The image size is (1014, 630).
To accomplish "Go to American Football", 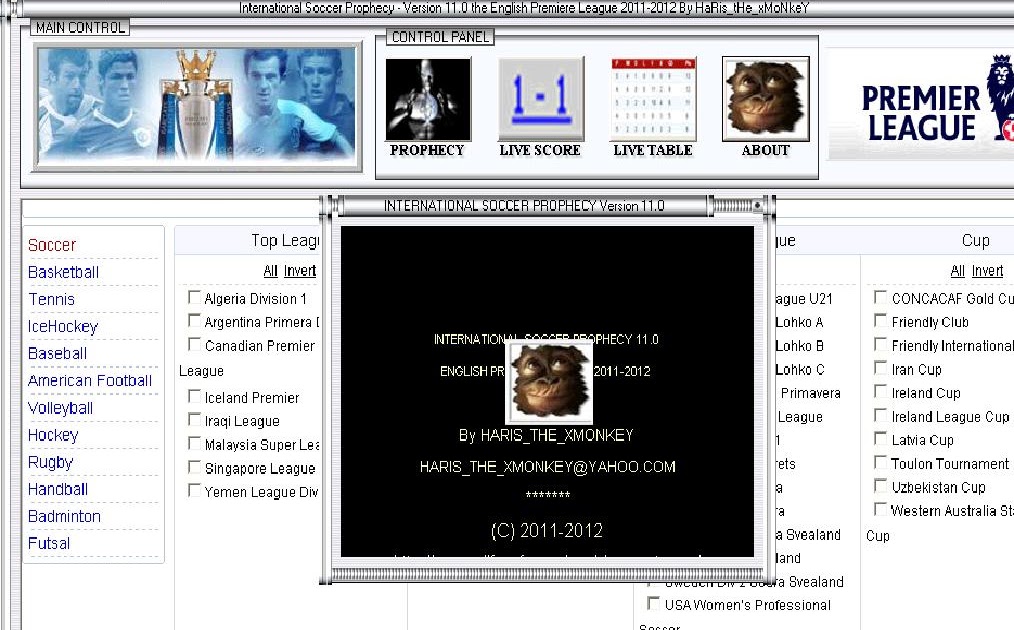I will tap(90, 381).
